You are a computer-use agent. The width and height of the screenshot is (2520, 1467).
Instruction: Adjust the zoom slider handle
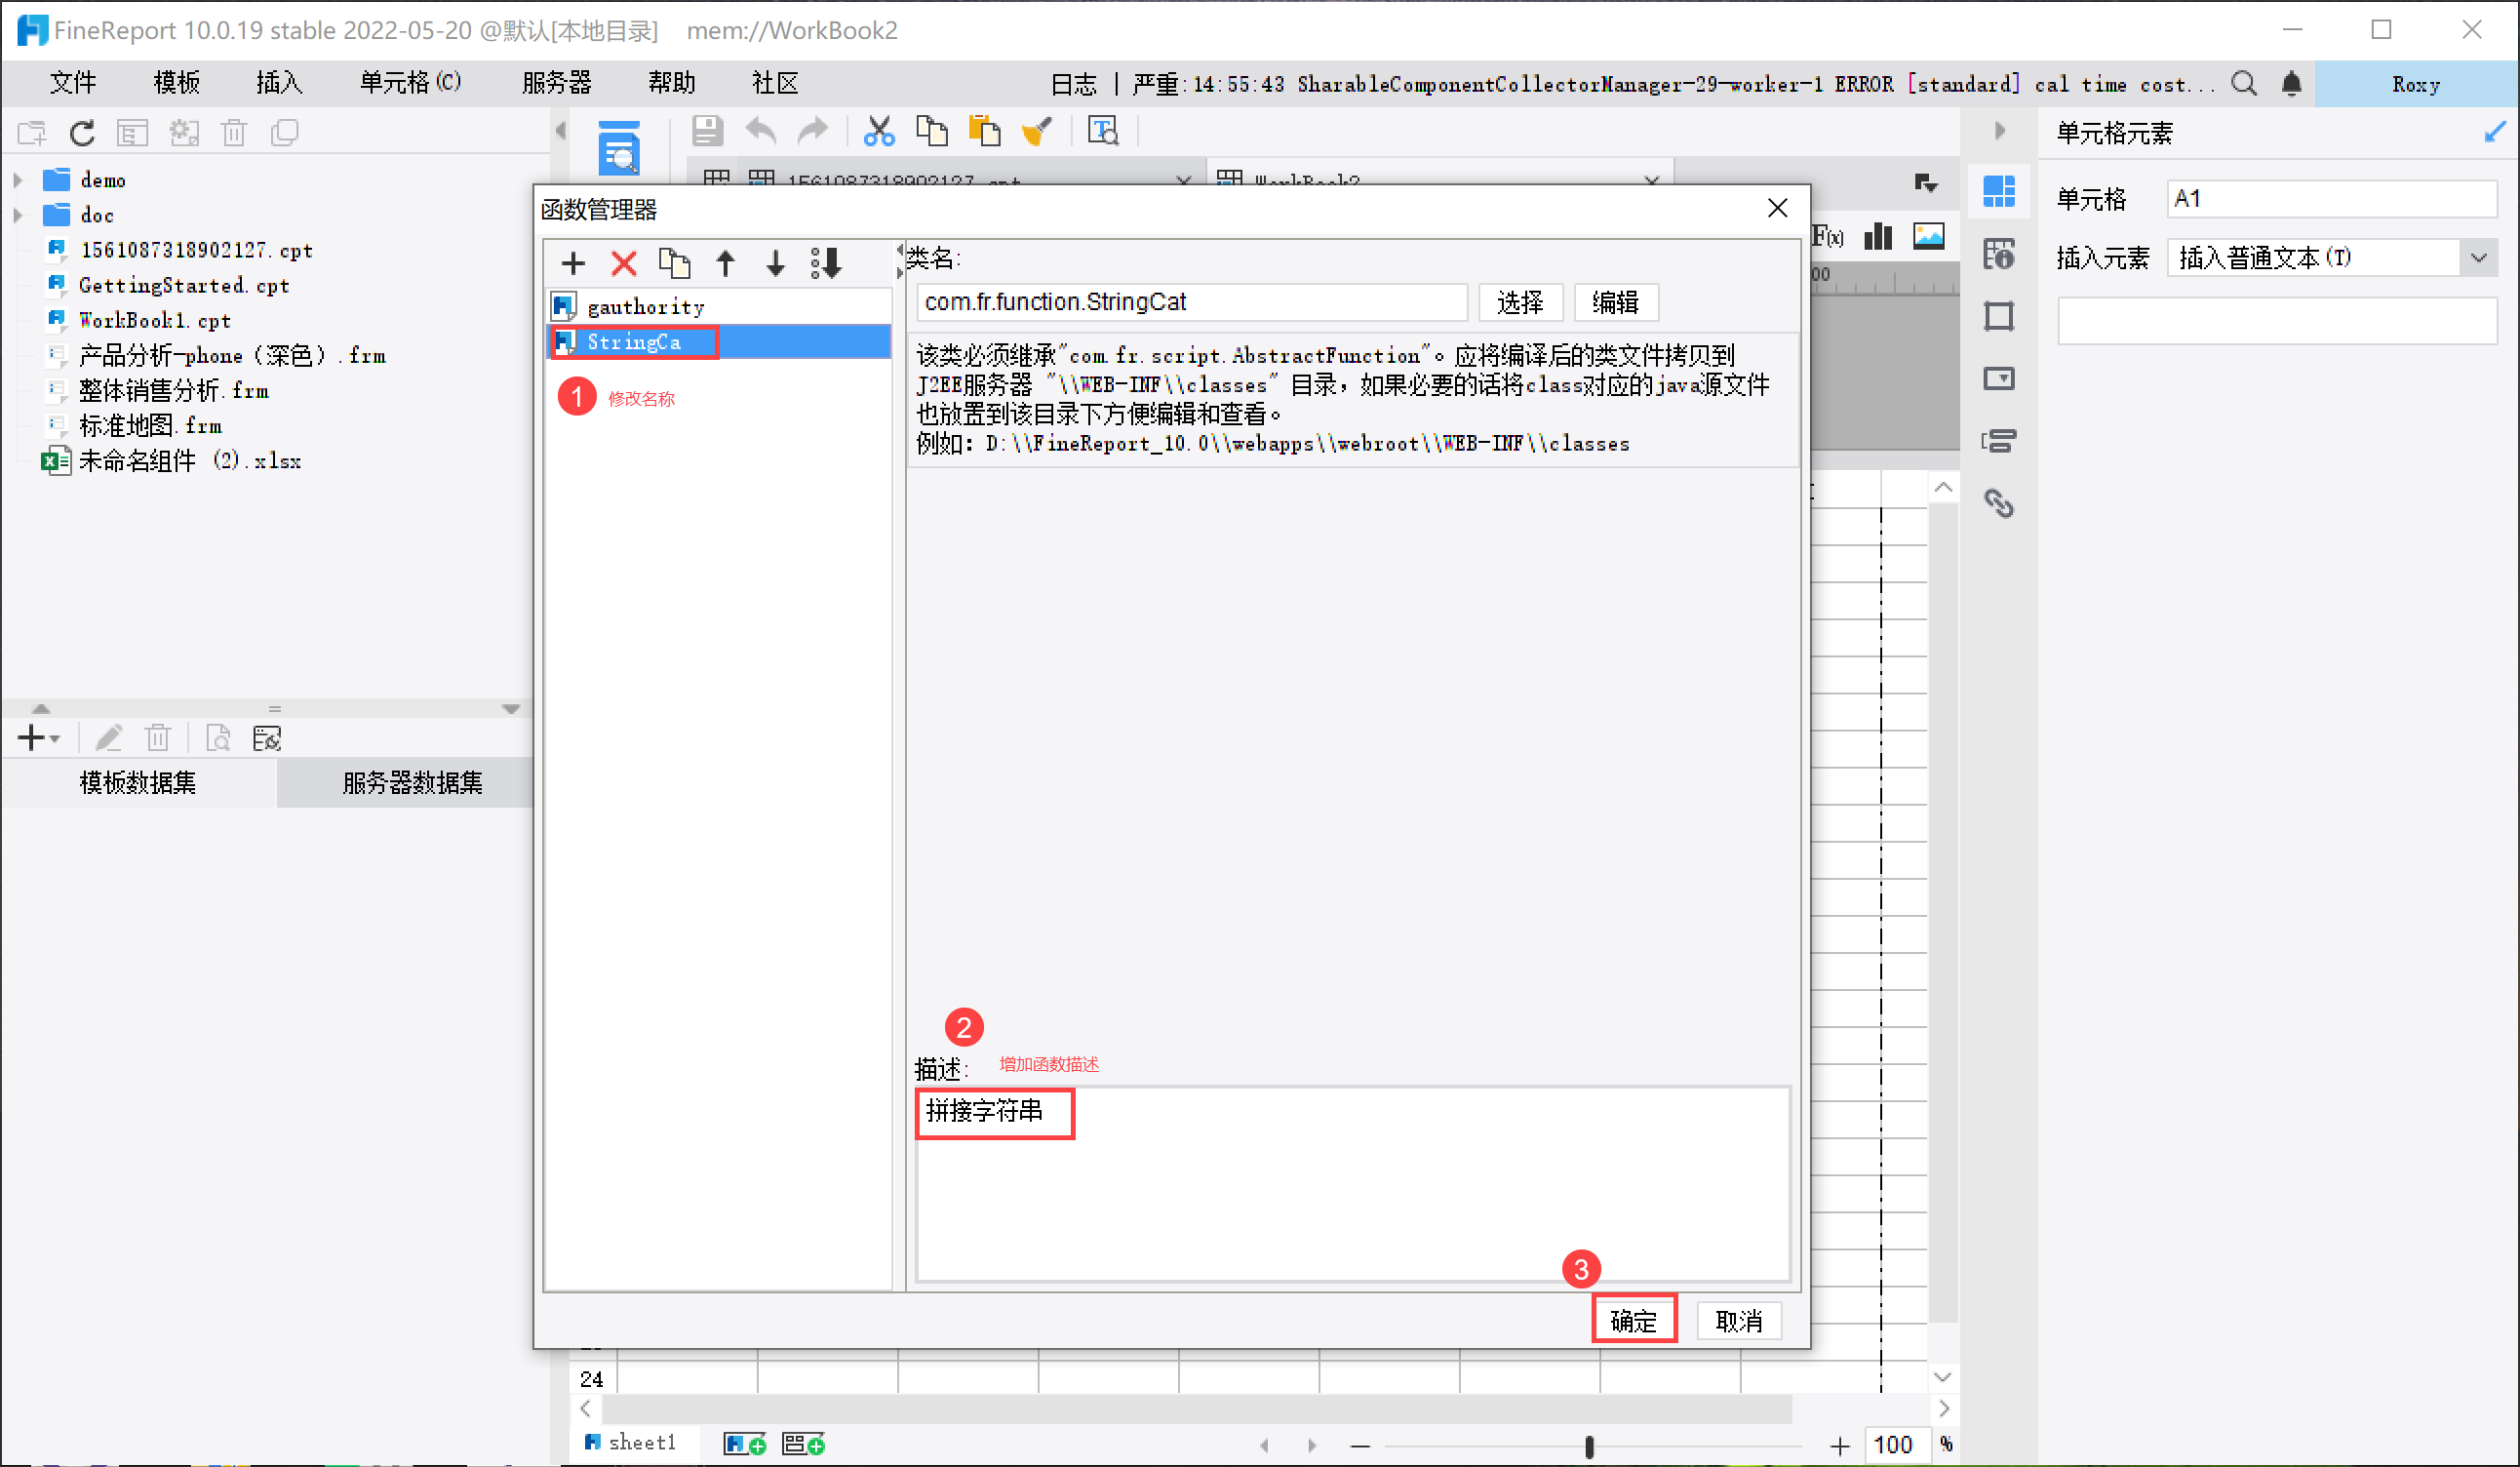[1589, 1446]
